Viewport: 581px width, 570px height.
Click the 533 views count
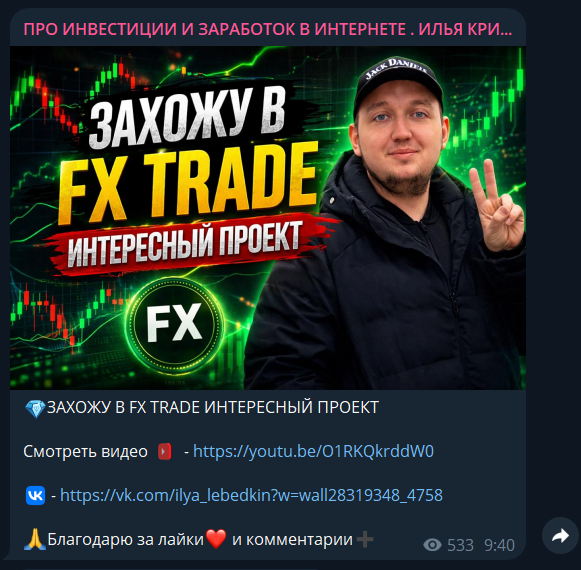pos(460,545)
